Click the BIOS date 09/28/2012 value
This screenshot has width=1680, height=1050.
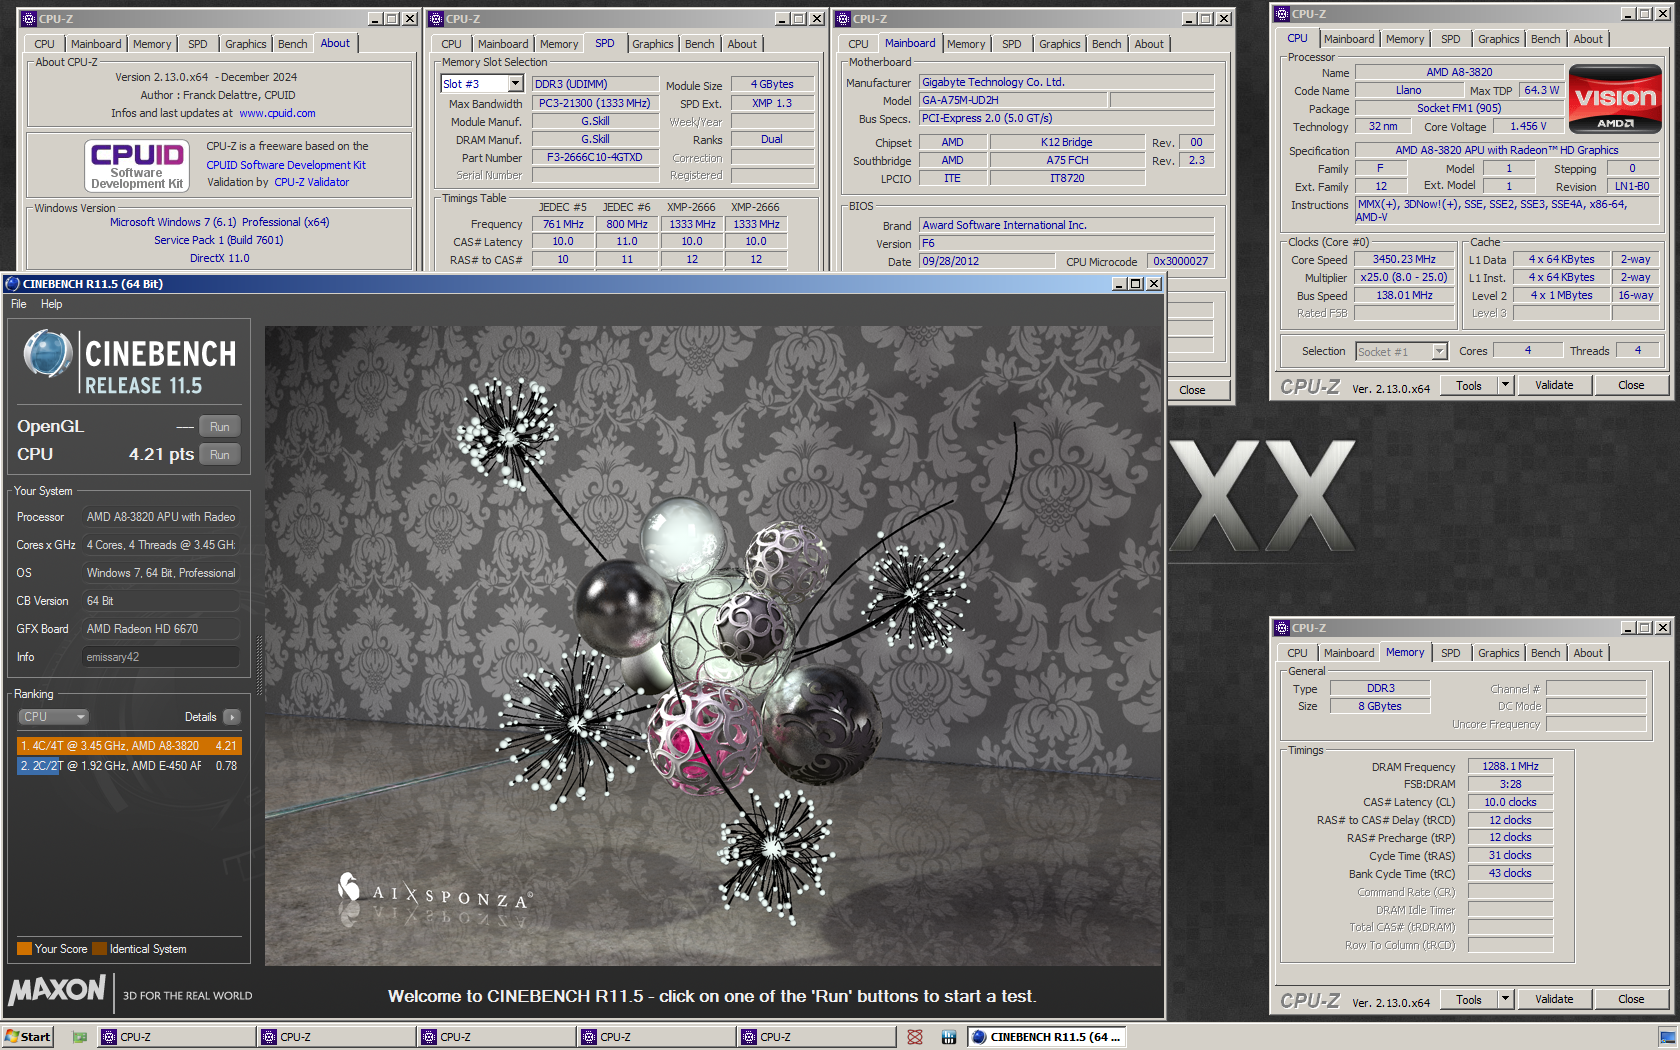986,261
